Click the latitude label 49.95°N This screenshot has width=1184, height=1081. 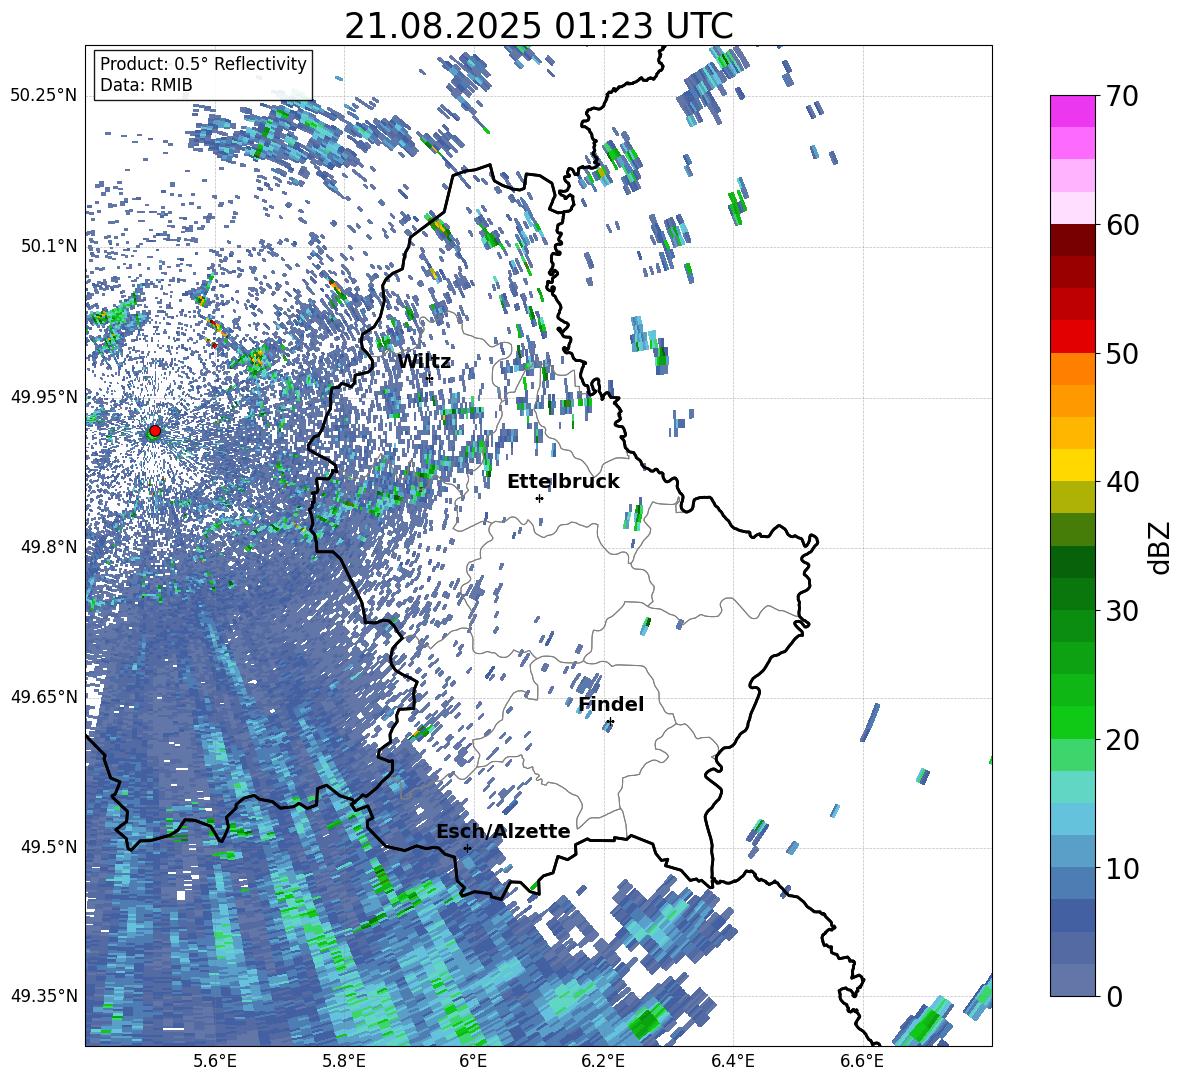[44, 396]
